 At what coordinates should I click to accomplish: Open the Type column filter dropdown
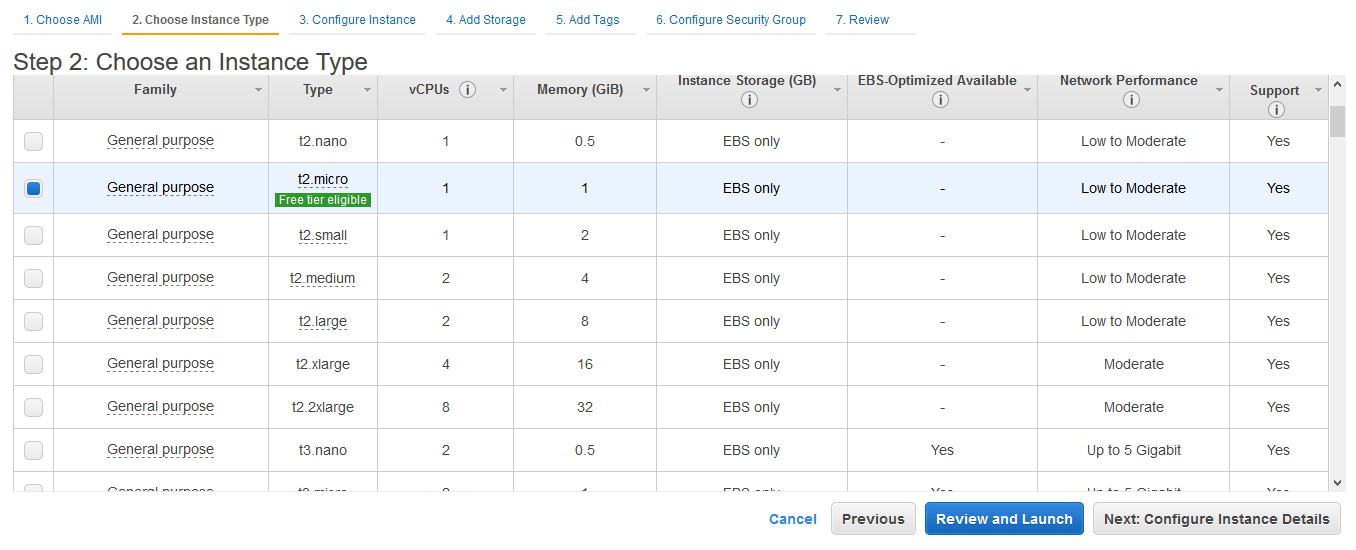(x=367, y=90)
